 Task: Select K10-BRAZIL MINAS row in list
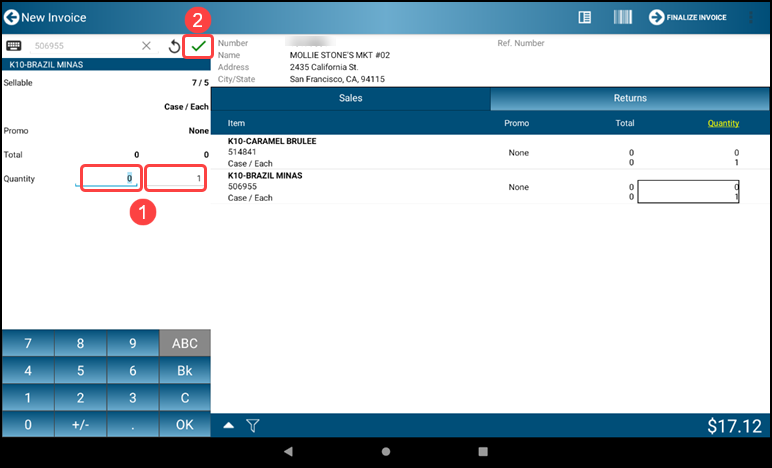(x=490, y=187)
